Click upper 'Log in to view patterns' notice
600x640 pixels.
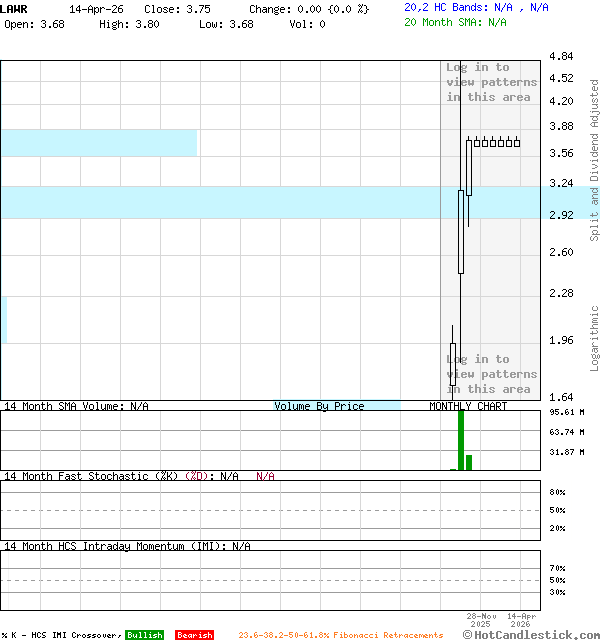491,82
